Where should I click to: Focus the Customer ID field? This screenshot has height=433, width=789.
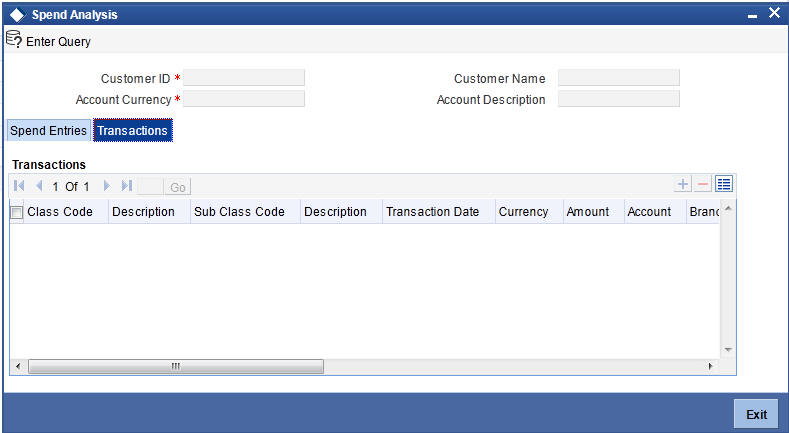click(x=244, y=78)
